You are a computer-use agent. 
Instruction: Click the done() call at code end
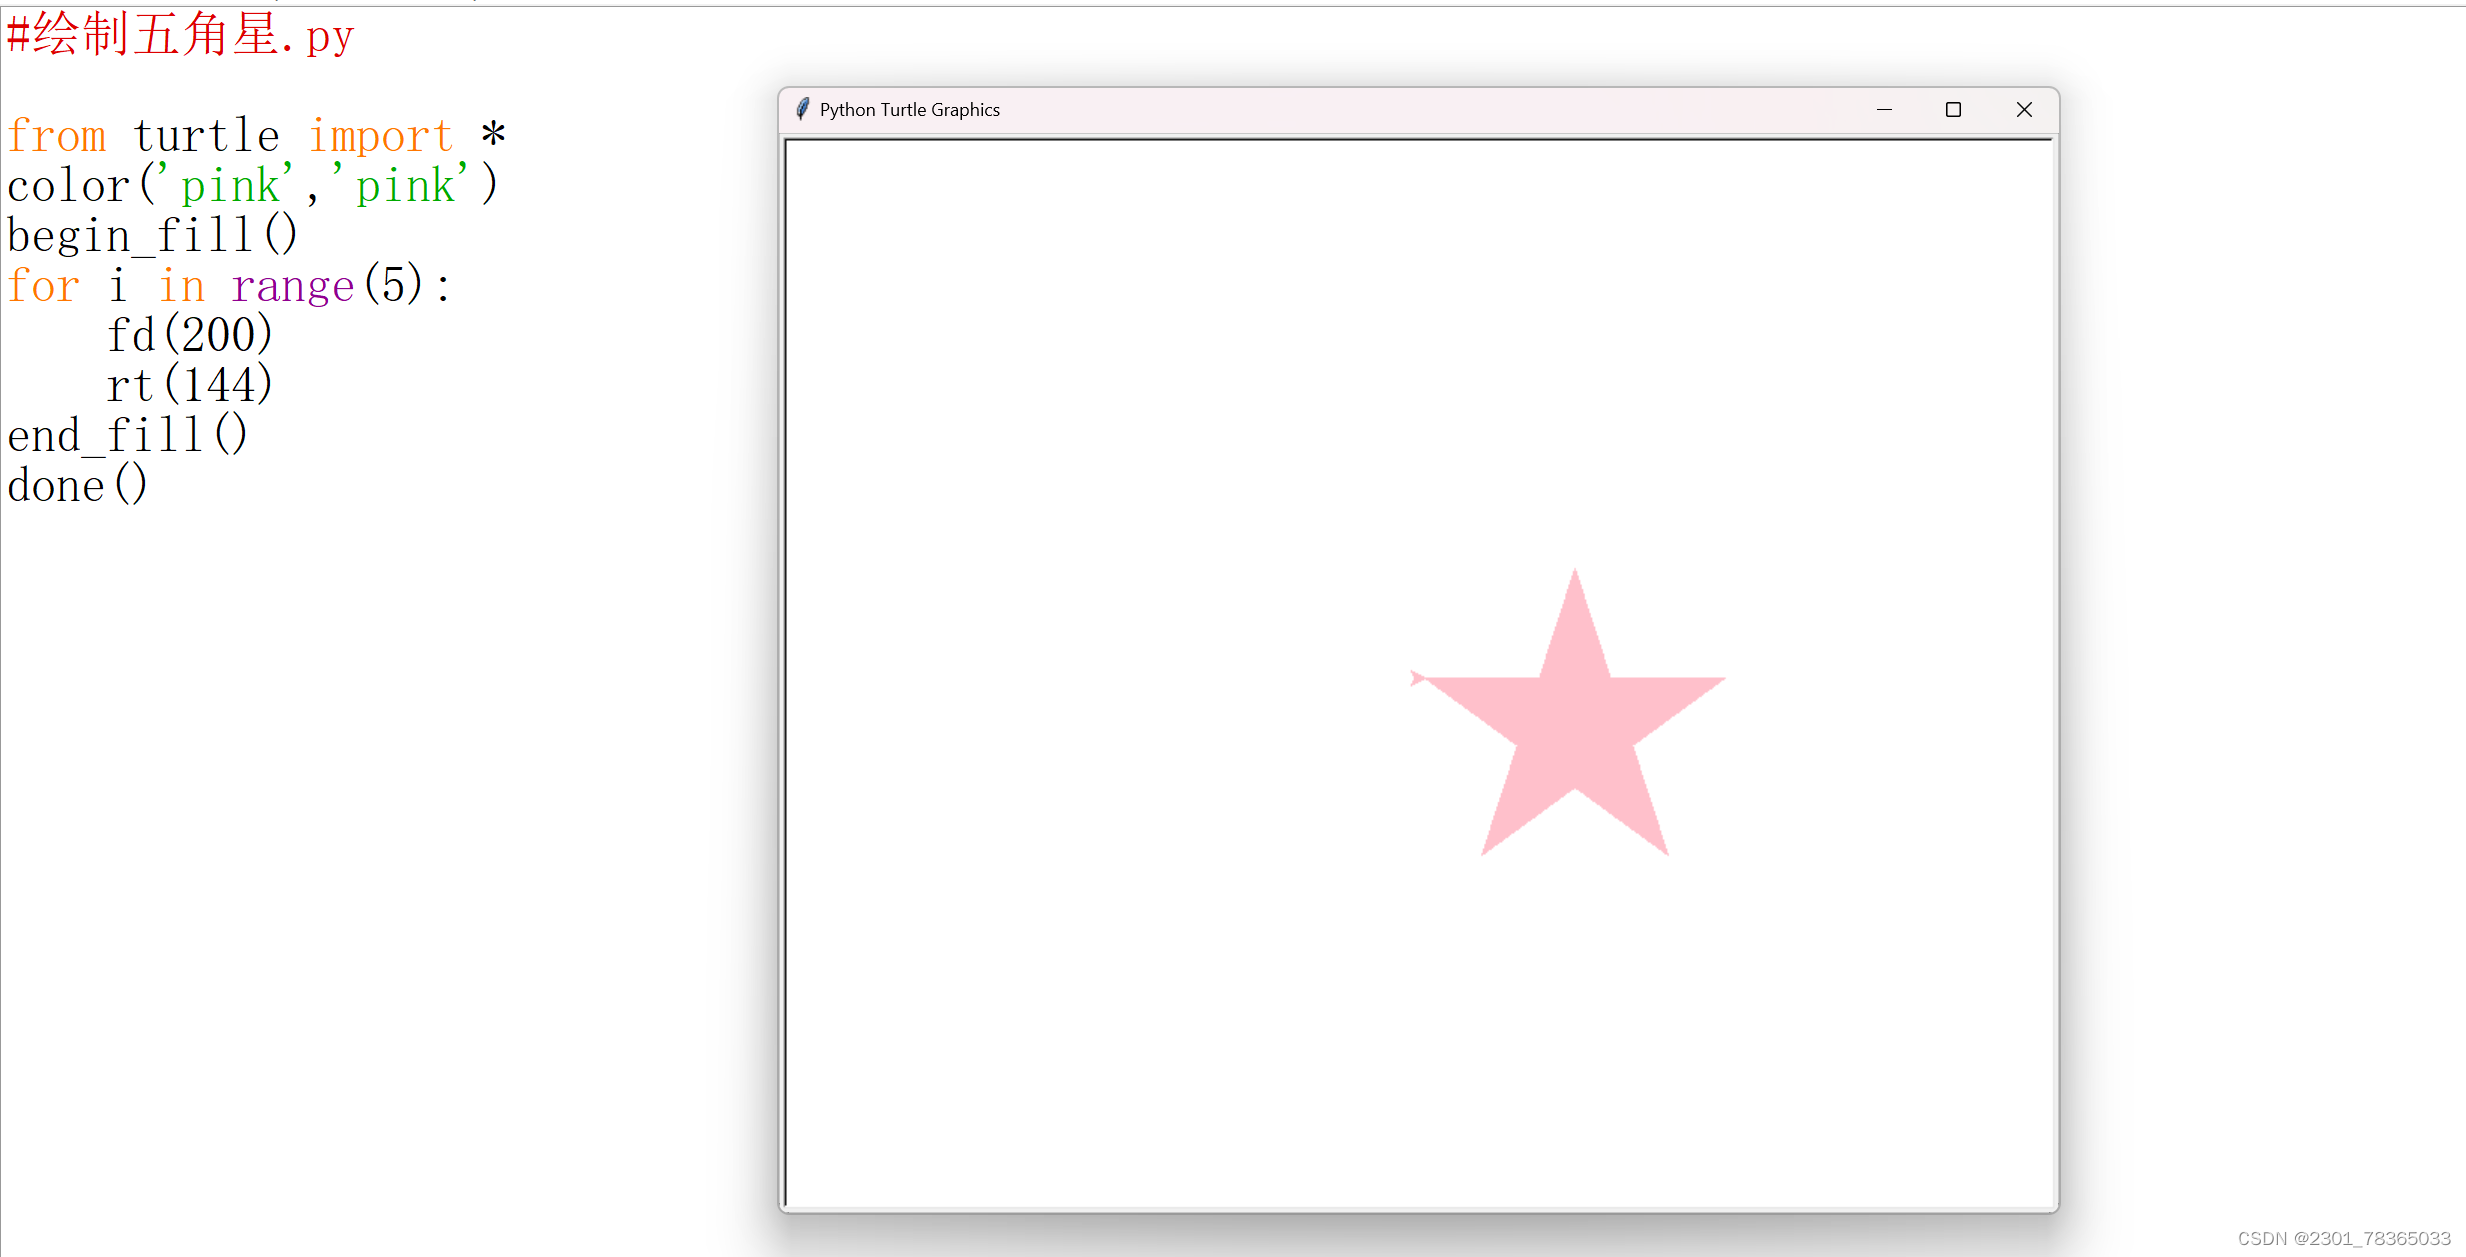77,486
